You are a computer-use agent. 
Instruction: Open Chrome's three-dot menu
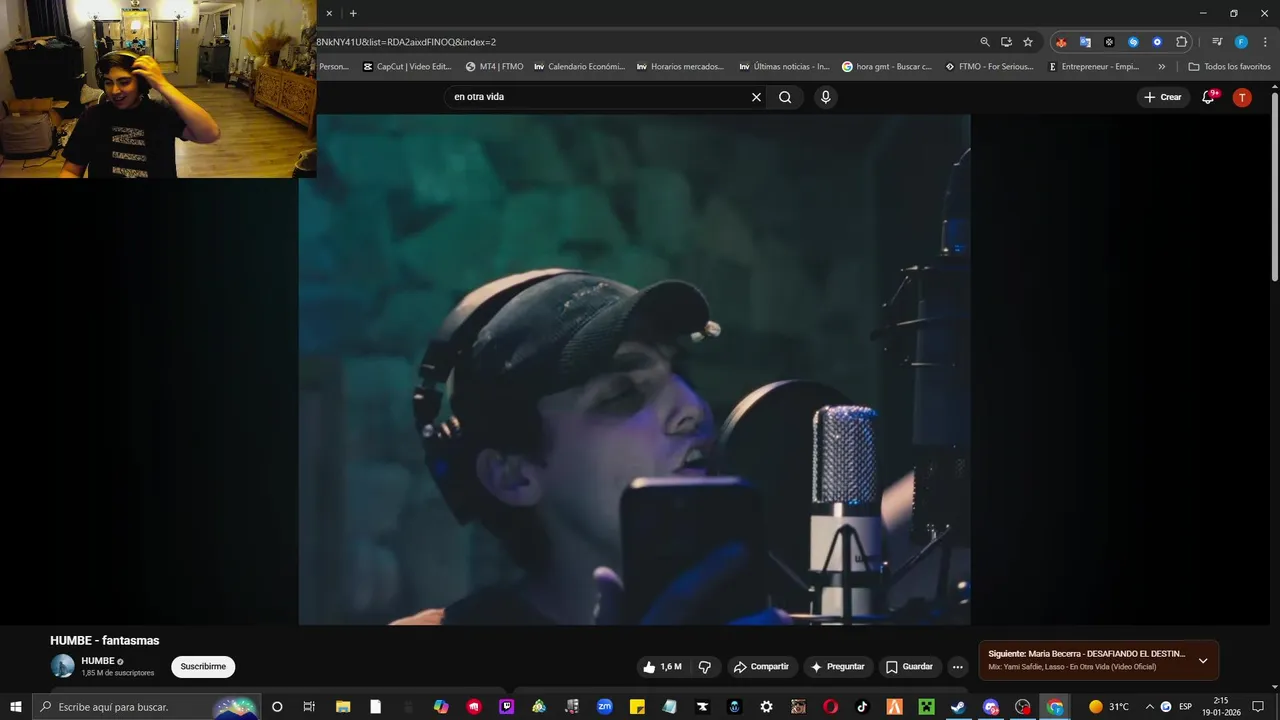pyautogui.click(x=1265, y=42)
